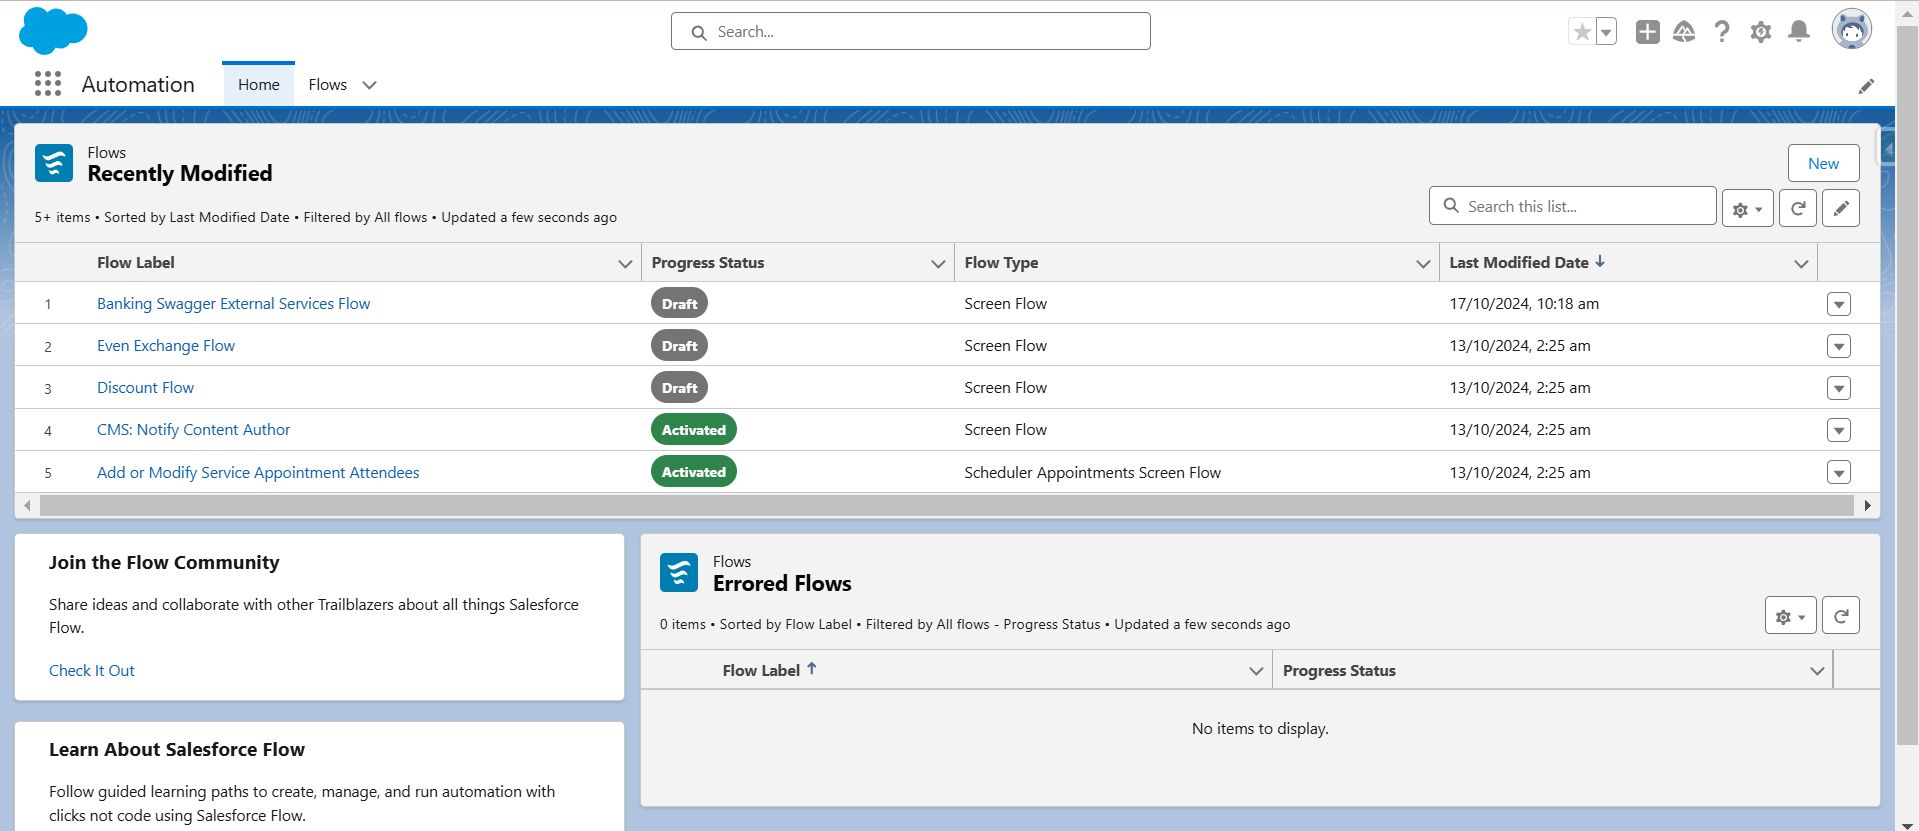Open Recently Modified list view controls gear
Screen dimensions: 1919x831
coord(1748,209)
